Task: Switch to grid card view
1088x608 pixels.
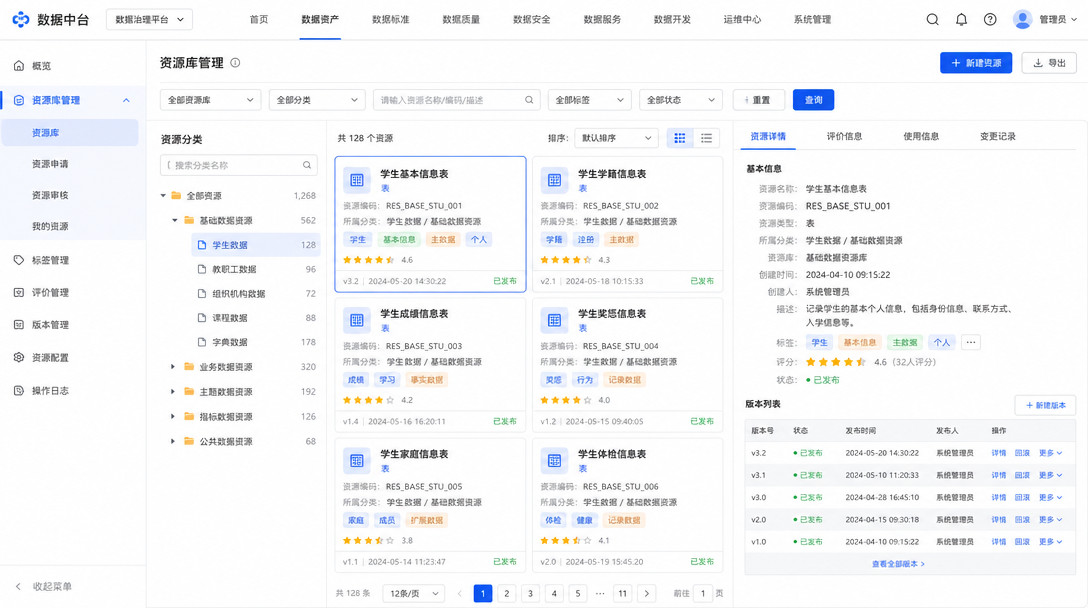Action: [x=680, y=138]
